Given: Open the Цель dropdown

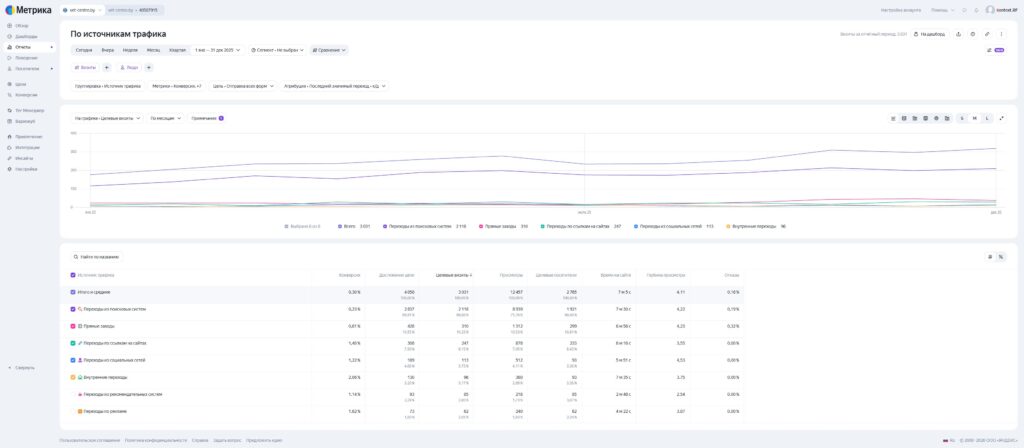Looking at the screenshot, I should (x=243, y=86).
